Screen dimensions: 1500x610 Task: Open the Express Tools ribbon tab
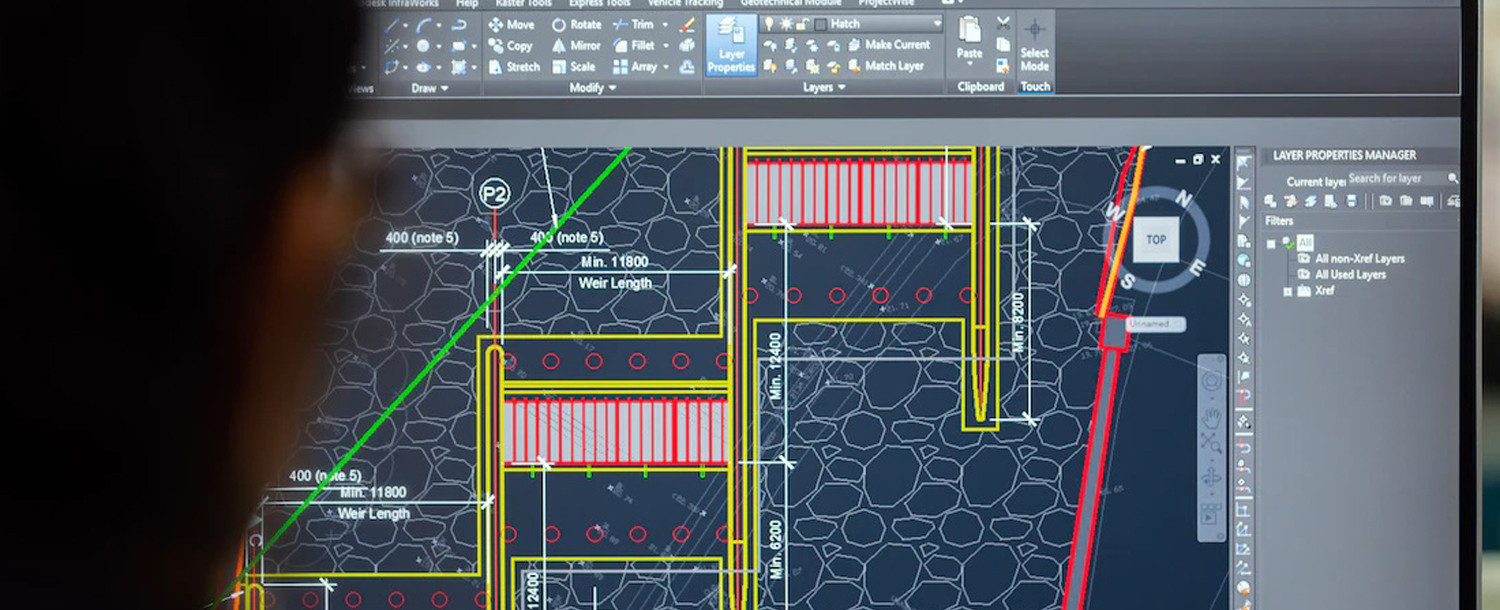tap(600, 3)
